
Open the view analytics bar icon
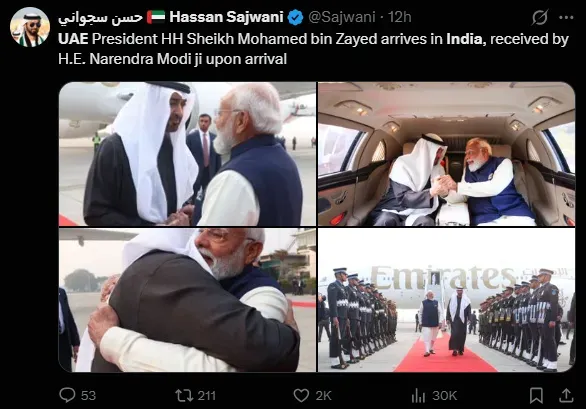(x=418, y=395)
